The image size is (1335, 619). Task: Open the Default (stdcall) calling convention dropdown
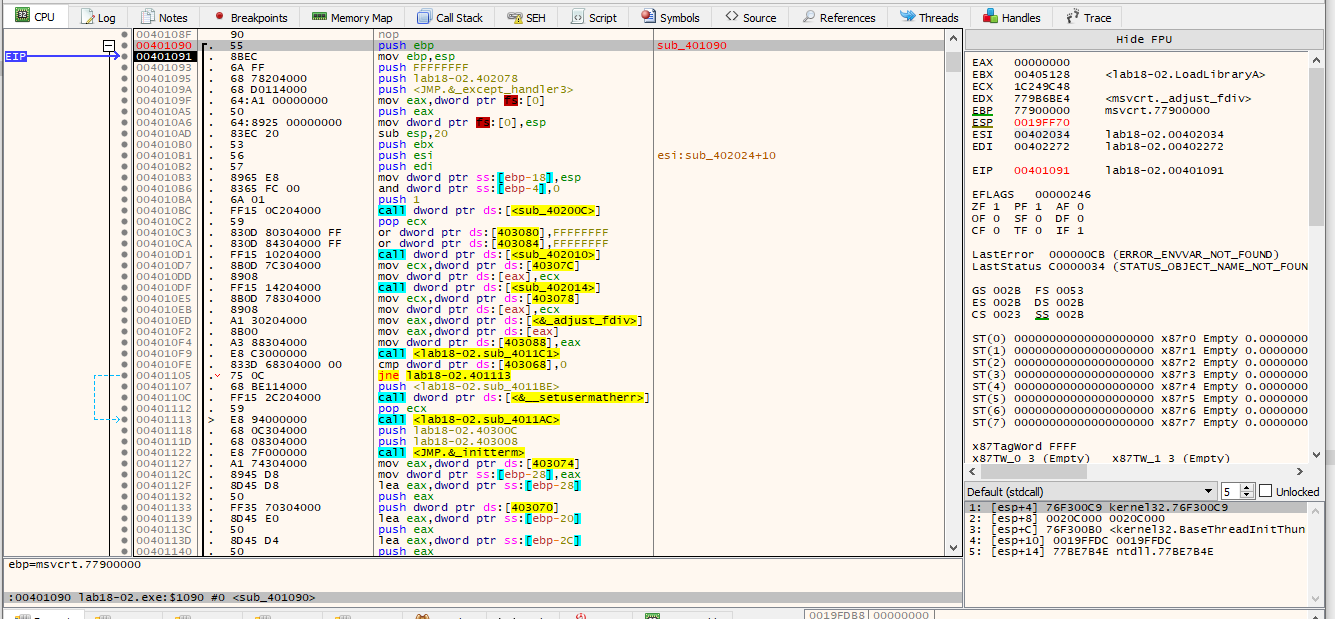(1092, 491)
